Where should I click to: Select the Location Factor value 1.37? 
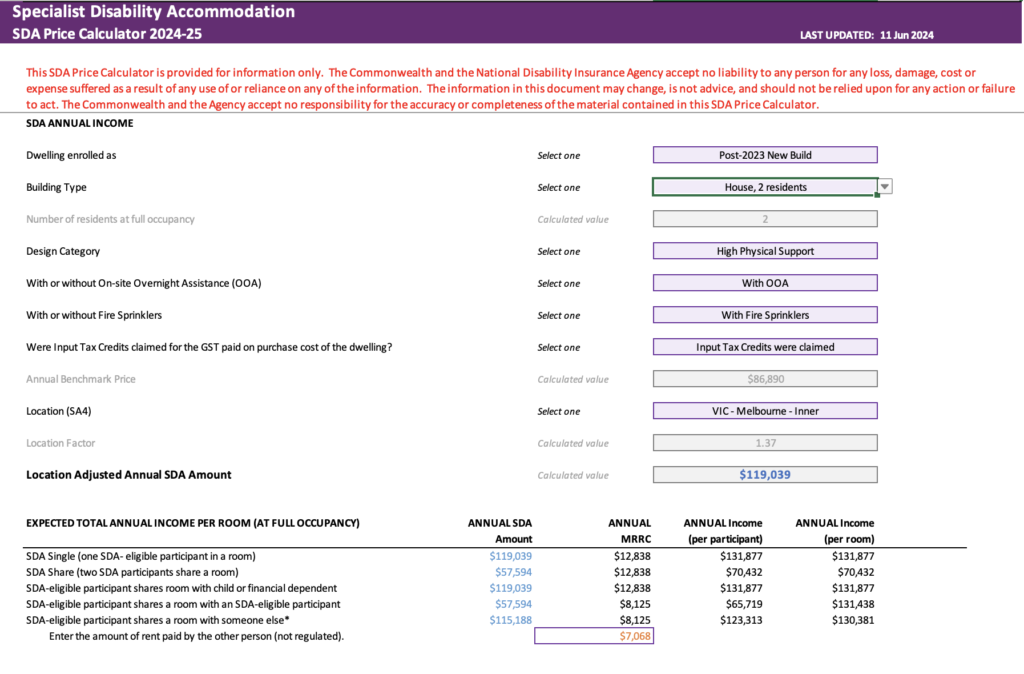point(764,442)
